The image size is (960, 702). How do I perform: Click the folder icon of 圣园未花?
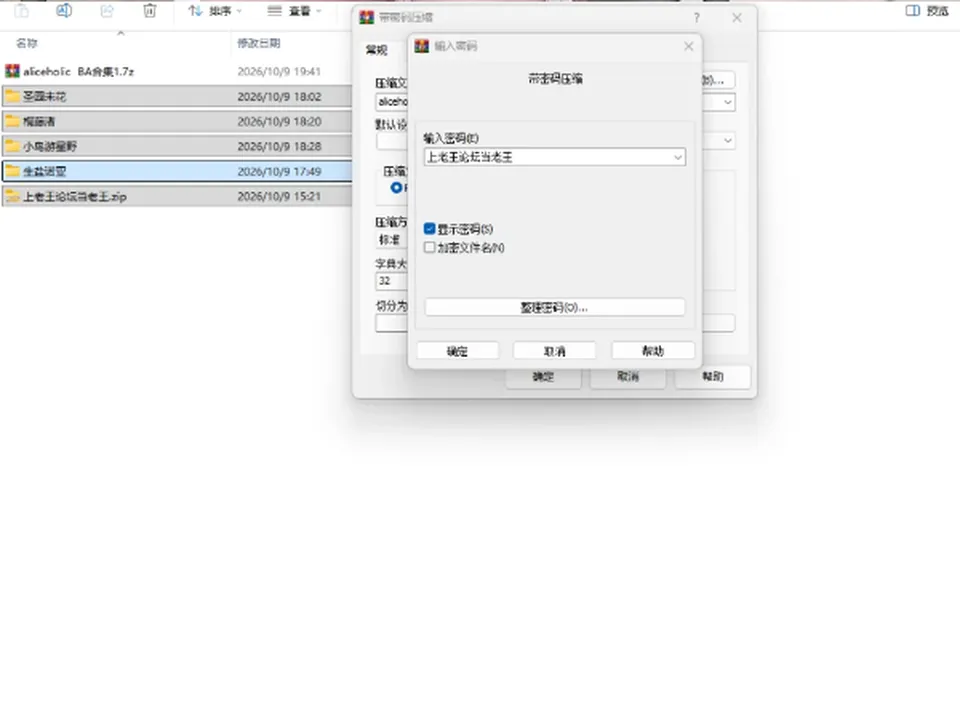[12, 96]
